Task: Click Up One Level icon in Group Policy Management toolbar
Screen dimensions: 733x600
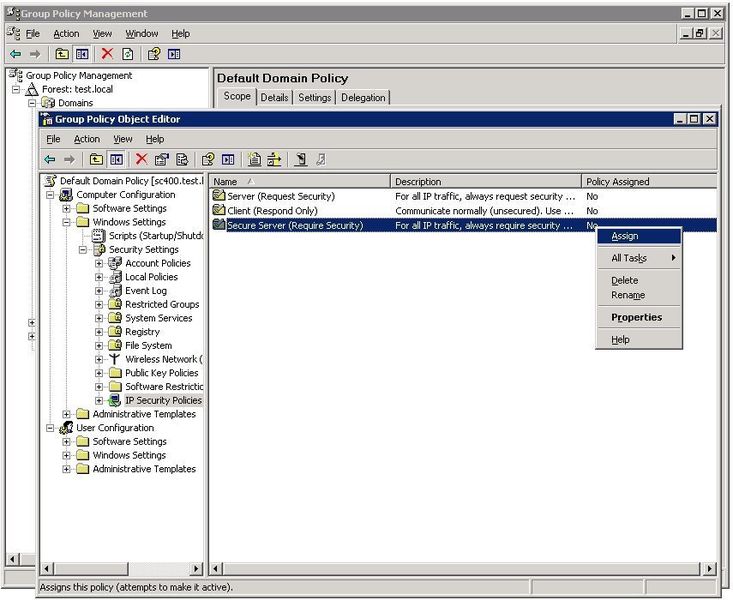Action: point(62,54)
